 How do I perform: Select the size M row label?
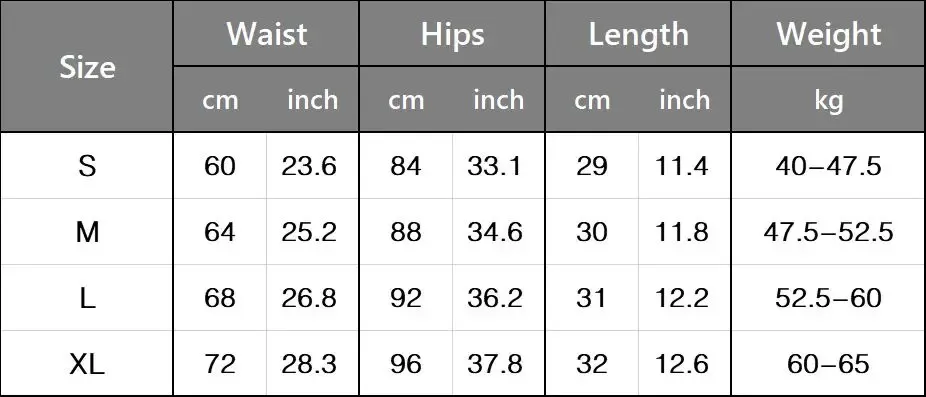tap(87, 232)
